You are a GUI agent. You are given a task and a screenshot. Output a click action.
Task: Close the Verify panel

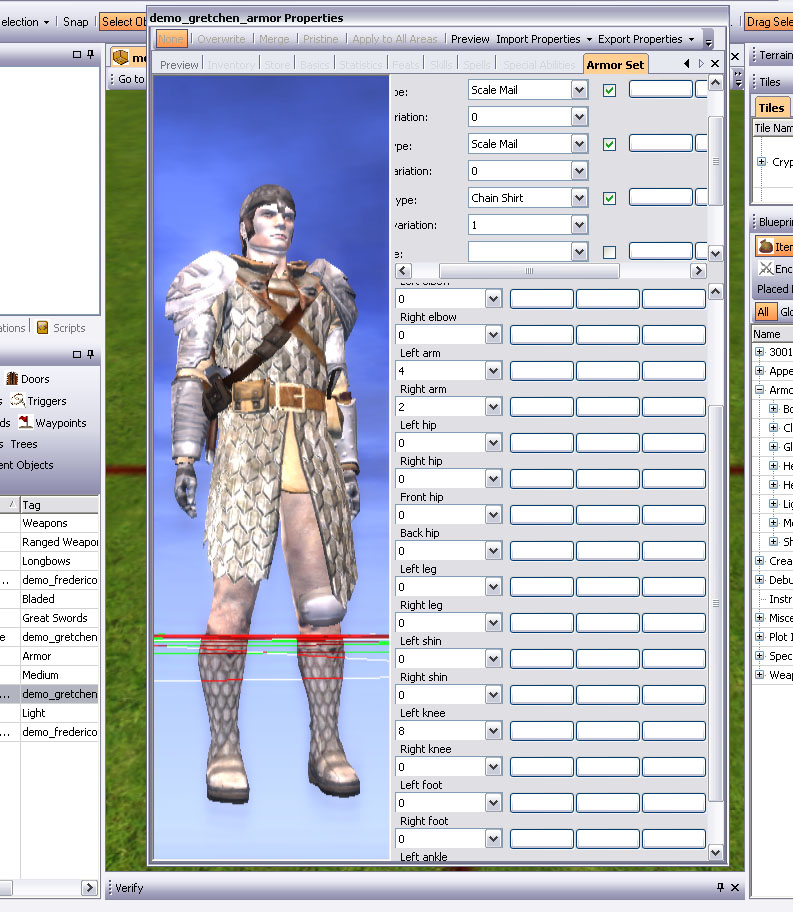click(x=735, y=887)
